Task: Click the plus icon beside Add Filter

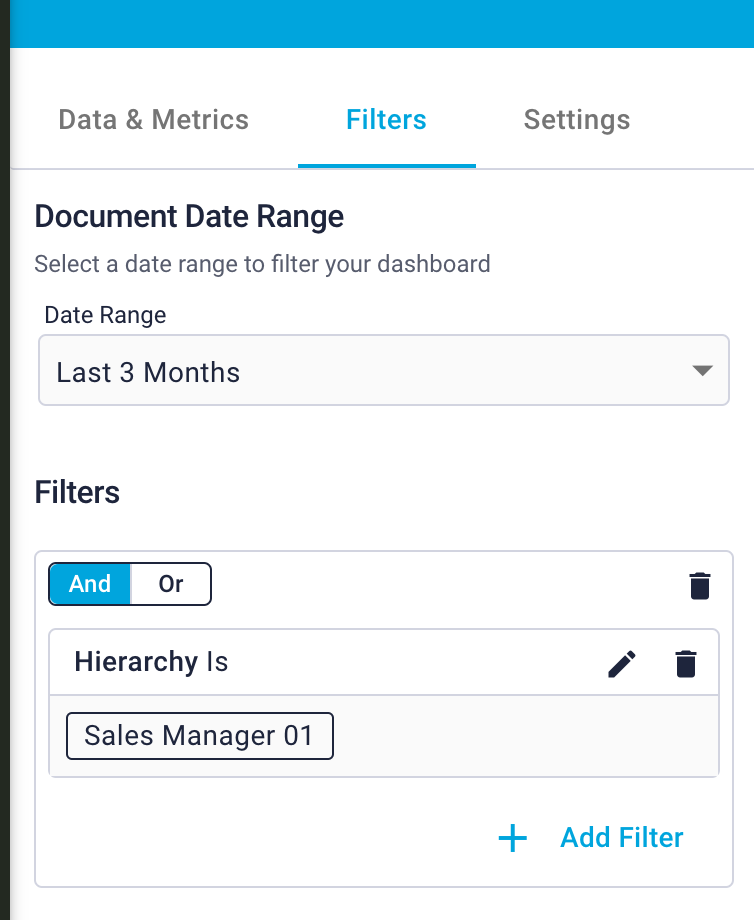Action: tap(512, 838)
